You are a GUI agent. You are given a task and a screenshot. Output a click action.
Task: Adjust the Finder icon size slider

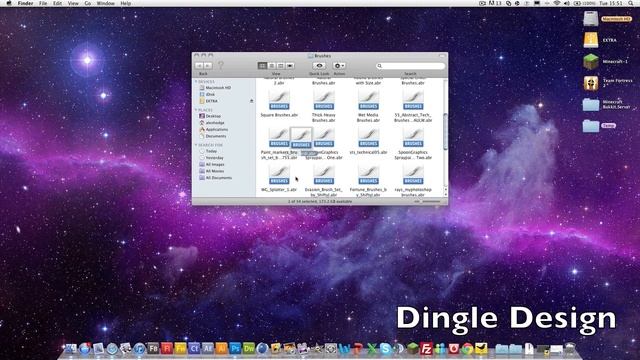click(427, 201)
